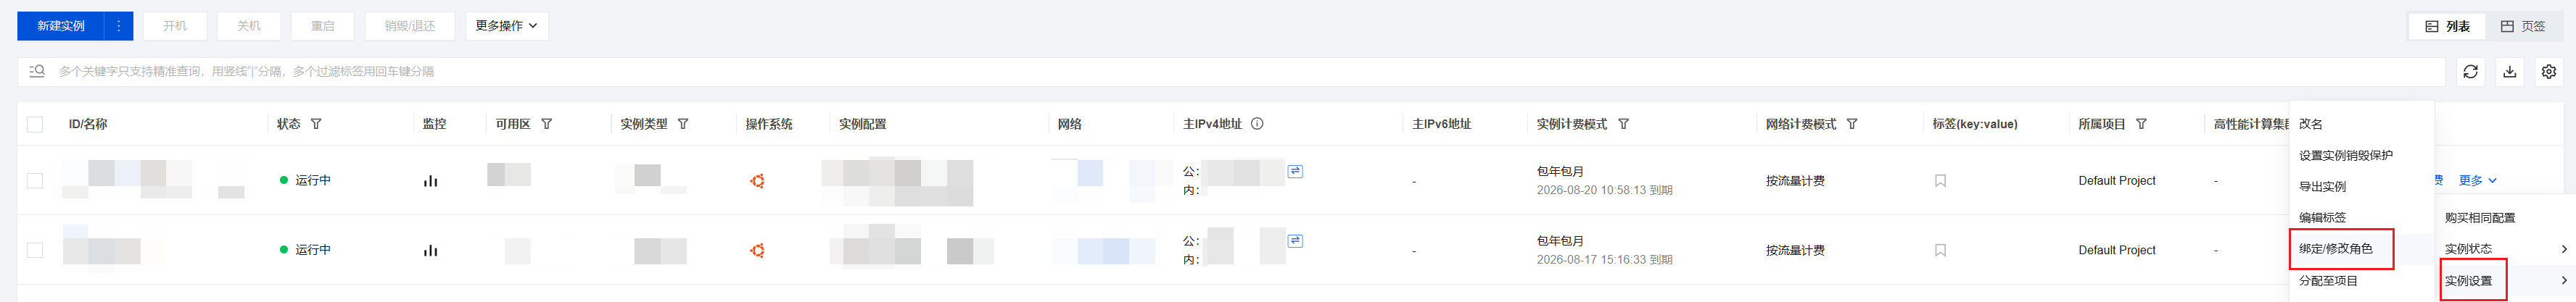The width and height of the screenshot is (2576, 302).
Task: Expand the 更多 dropdown in first row
Action: pos(2478,181)
